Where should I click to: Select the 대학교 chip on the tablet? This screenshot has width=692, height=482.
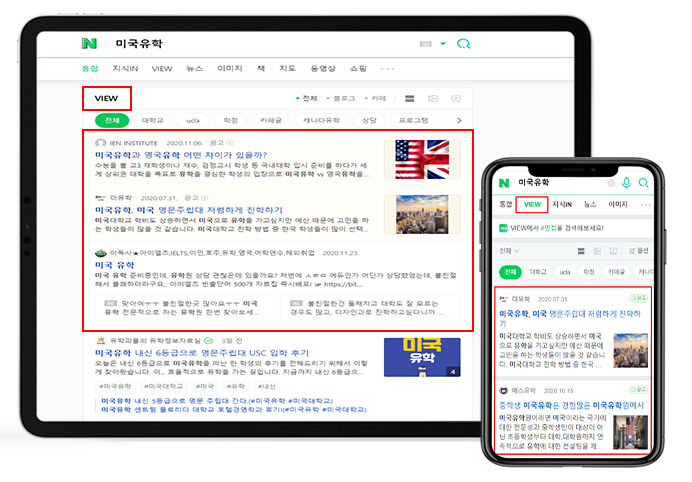point(152,120)
